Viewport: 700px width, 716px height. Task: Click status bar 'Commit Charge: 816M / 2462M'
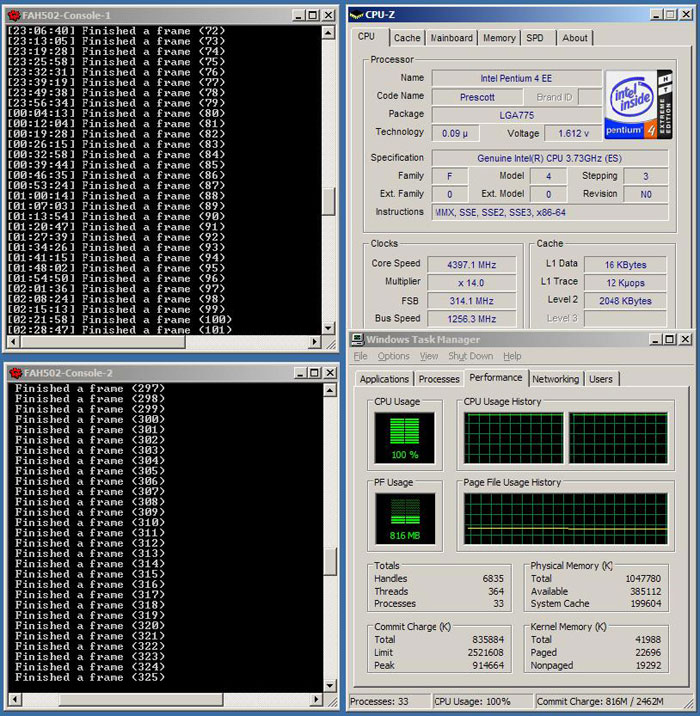pos(600,701)
